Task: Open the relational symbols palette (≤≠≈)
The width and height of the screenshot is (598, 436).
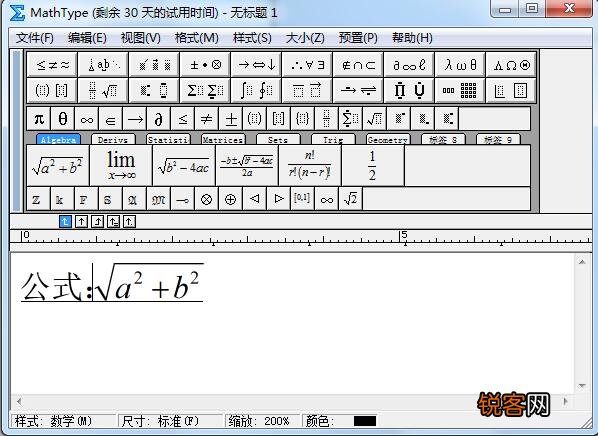Action: point(52,65)
